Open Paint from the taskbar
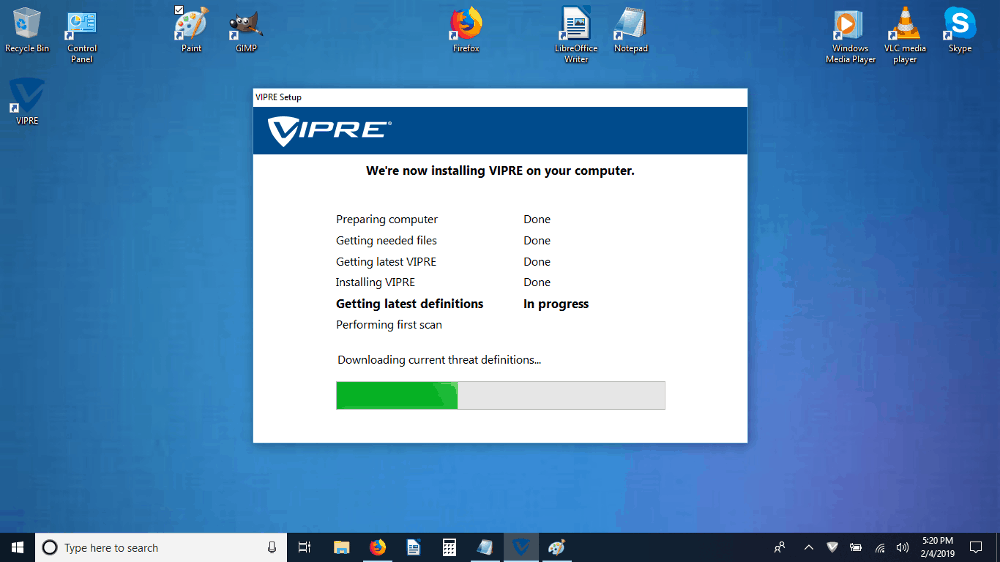 click(x=557, y=547)
